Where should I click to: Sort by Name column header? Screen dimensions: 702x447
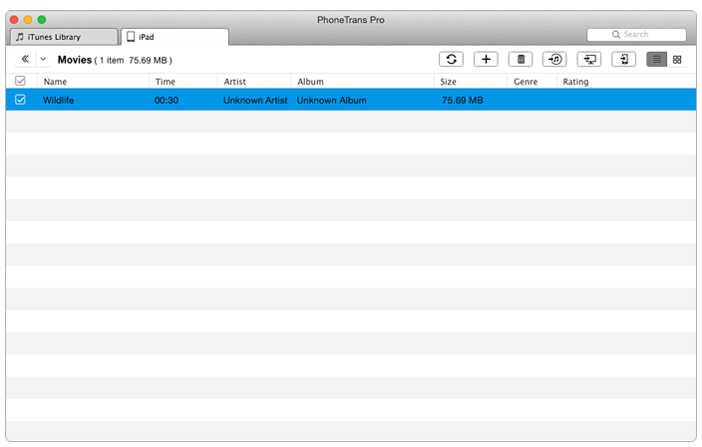click(55, 82)
